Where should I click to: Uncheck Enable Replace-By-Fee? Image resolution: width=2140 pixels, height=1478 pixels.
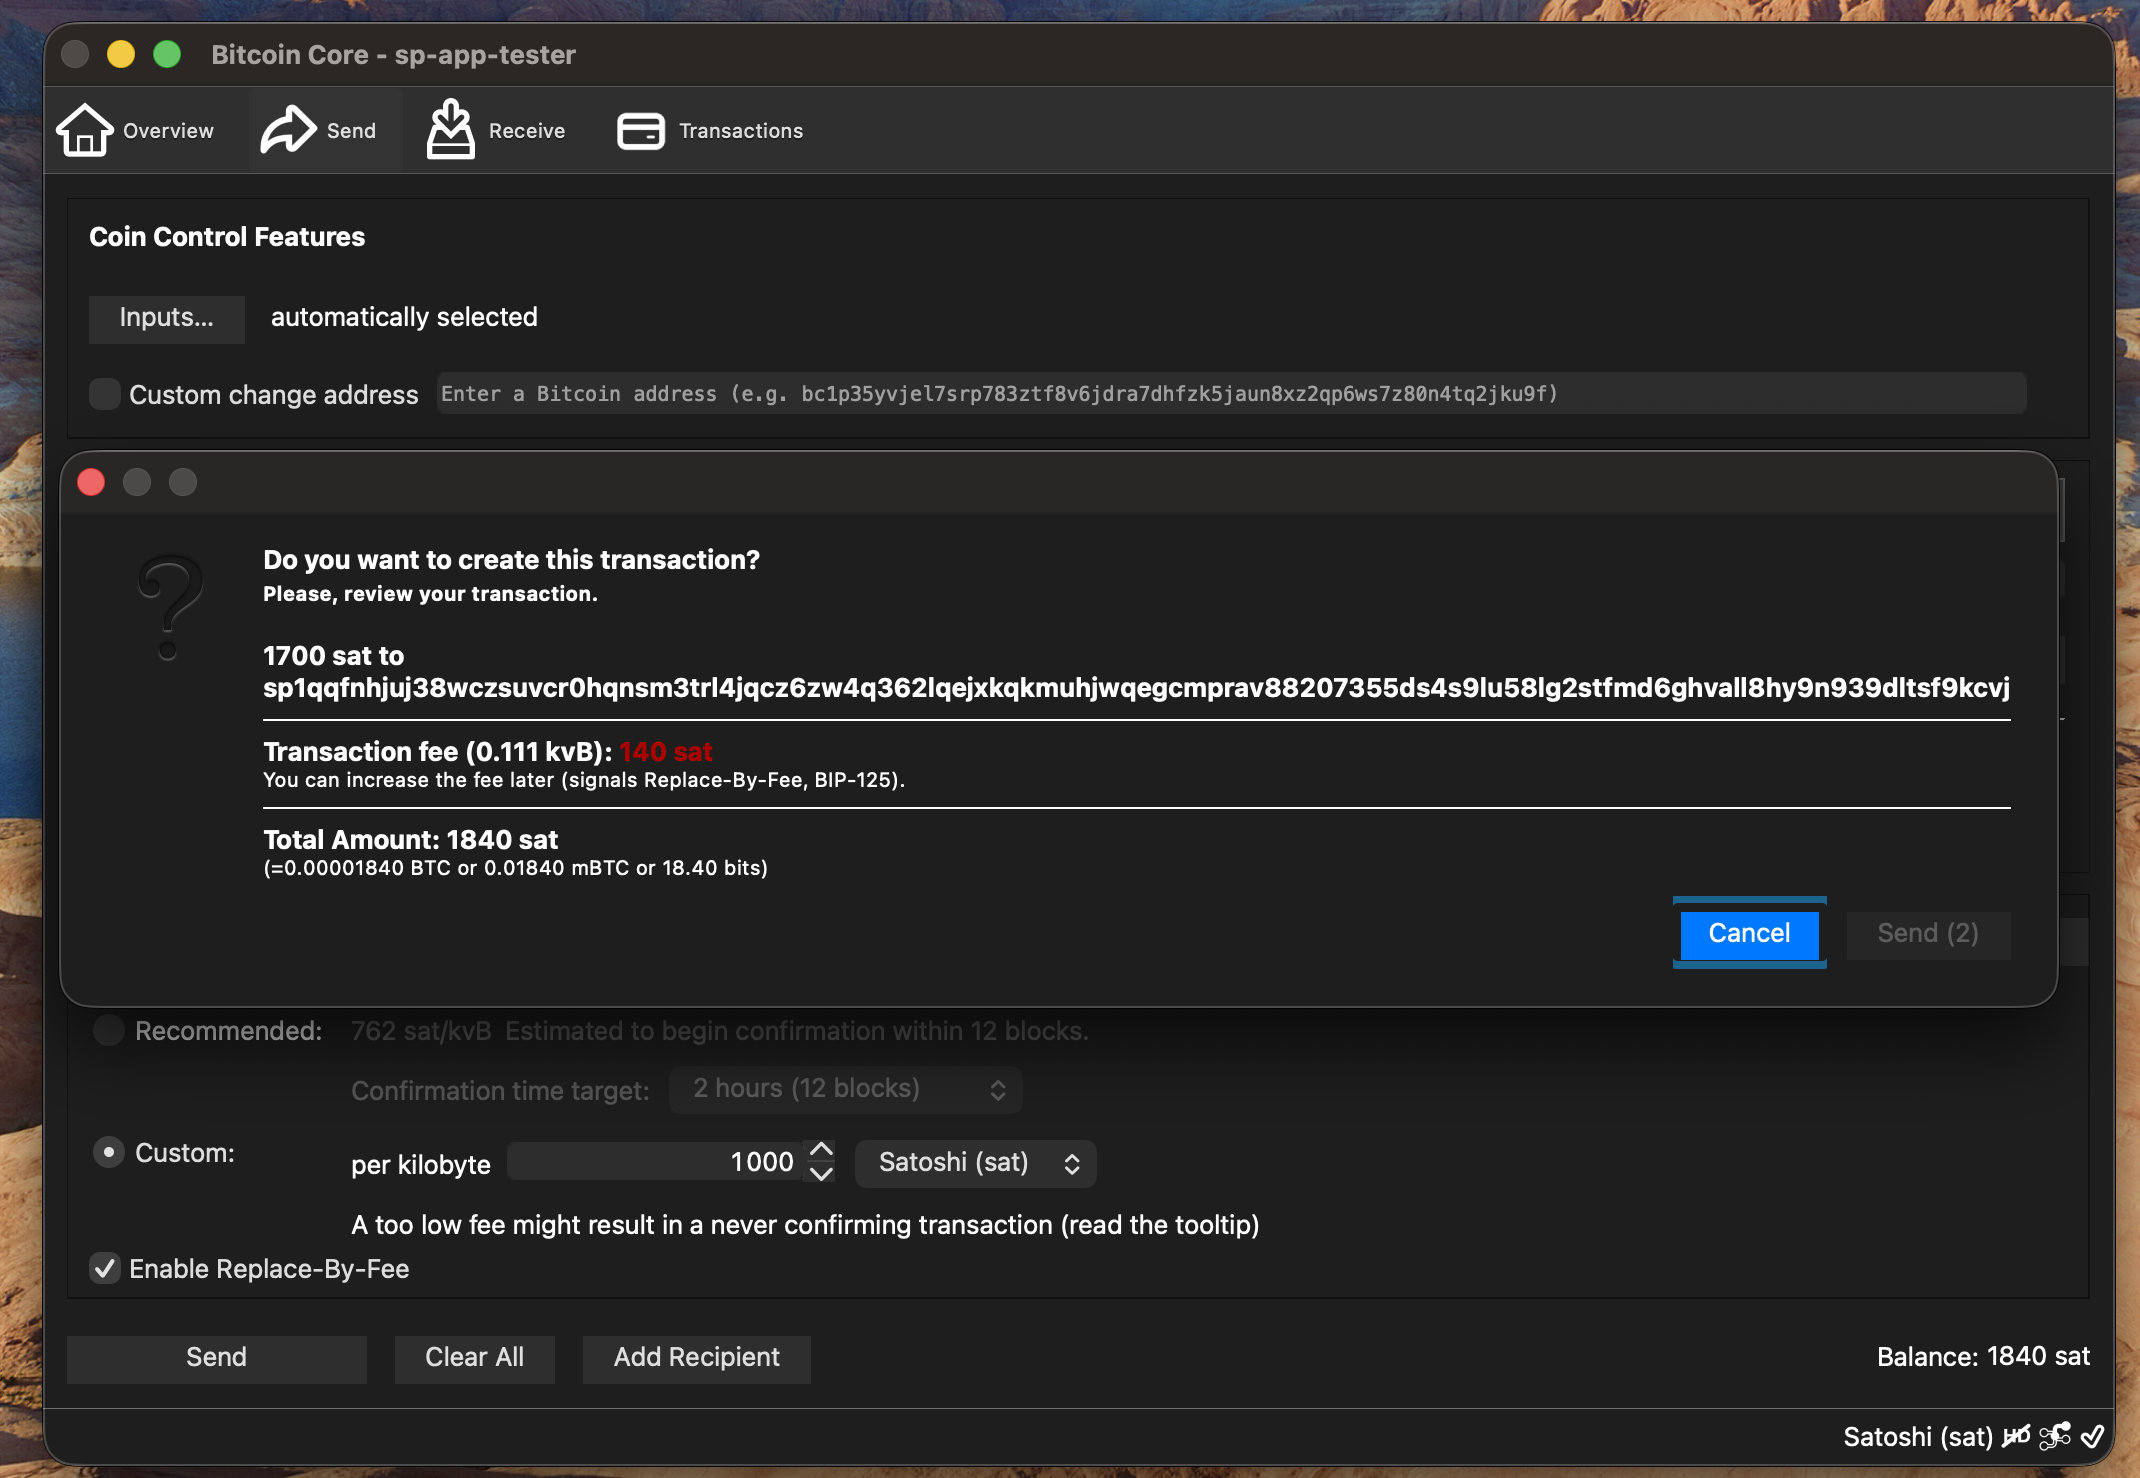point(104,1269)
